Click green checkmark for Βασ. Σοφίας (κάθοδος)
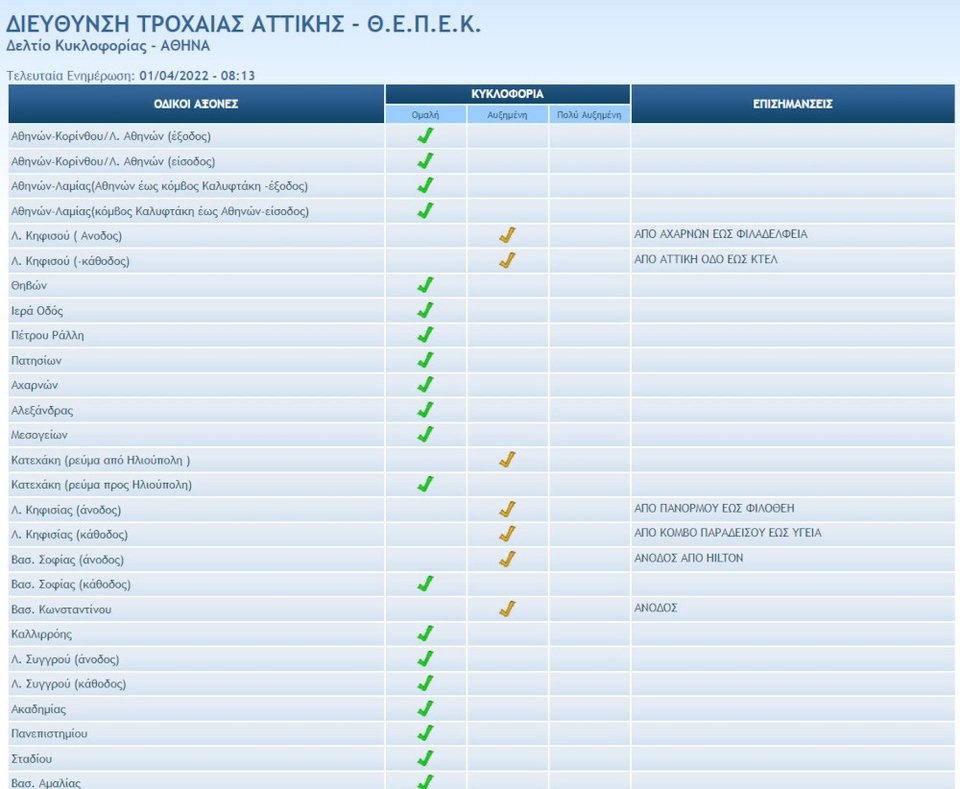 (x=426, y=583)
